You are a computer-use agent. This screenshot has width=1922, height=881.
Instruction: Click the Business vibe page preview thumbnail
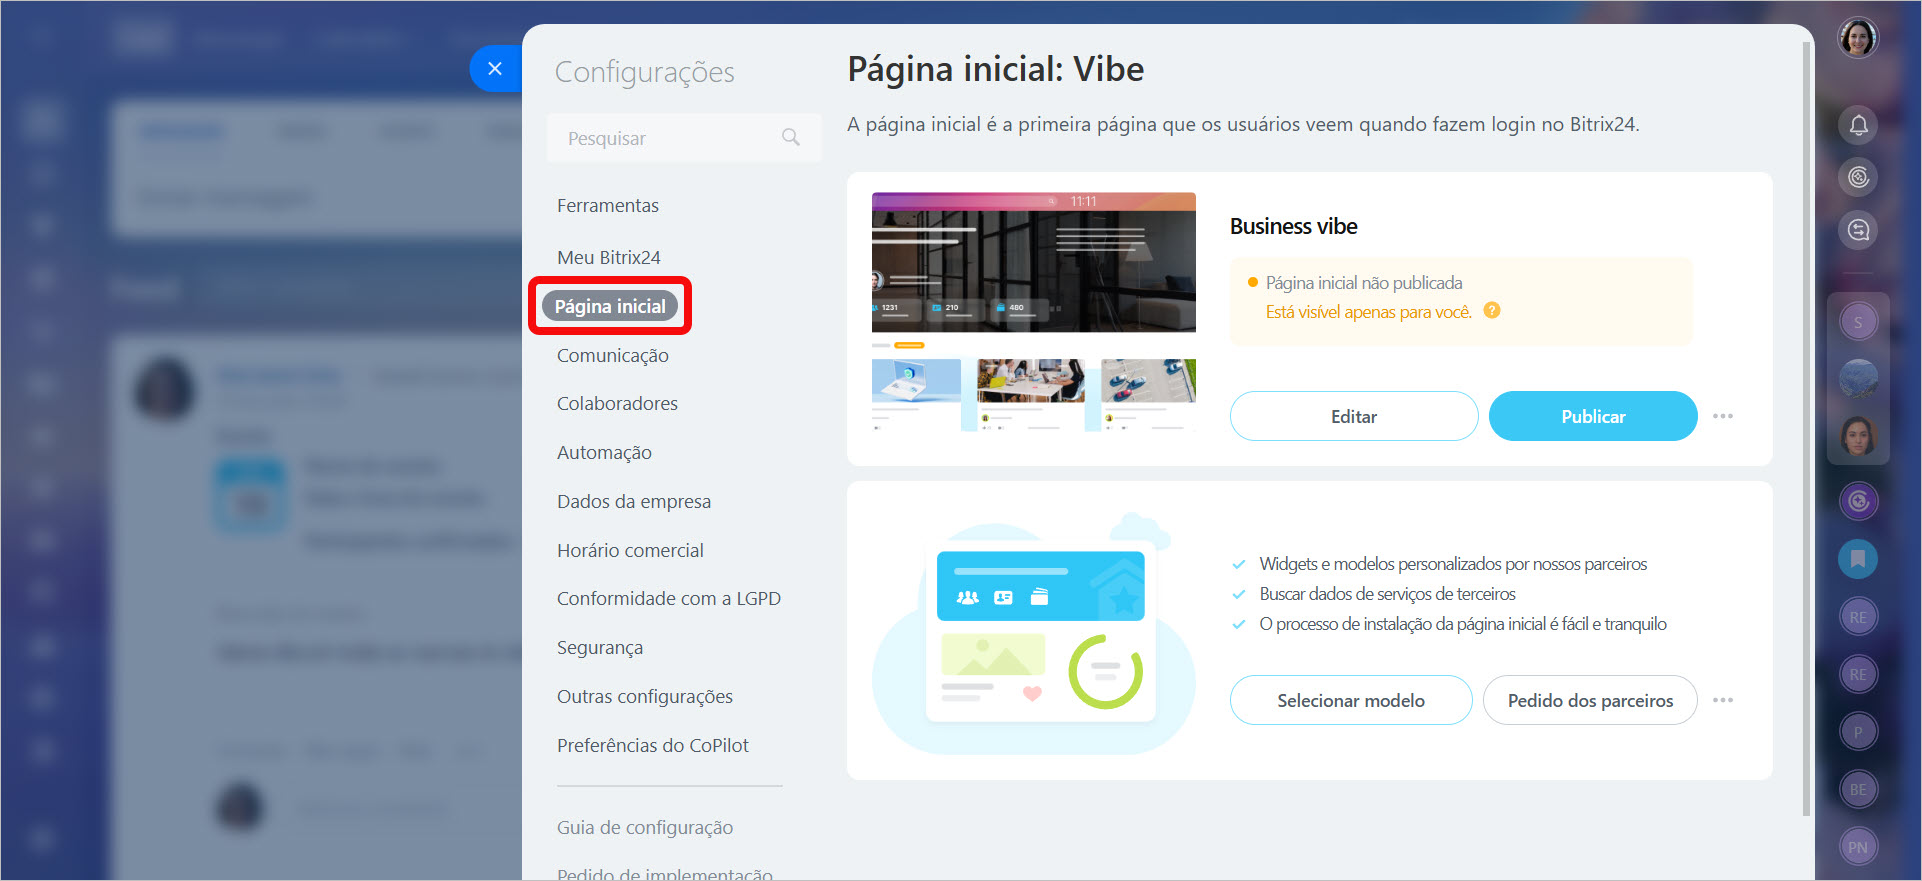(x=1034, y=312)
